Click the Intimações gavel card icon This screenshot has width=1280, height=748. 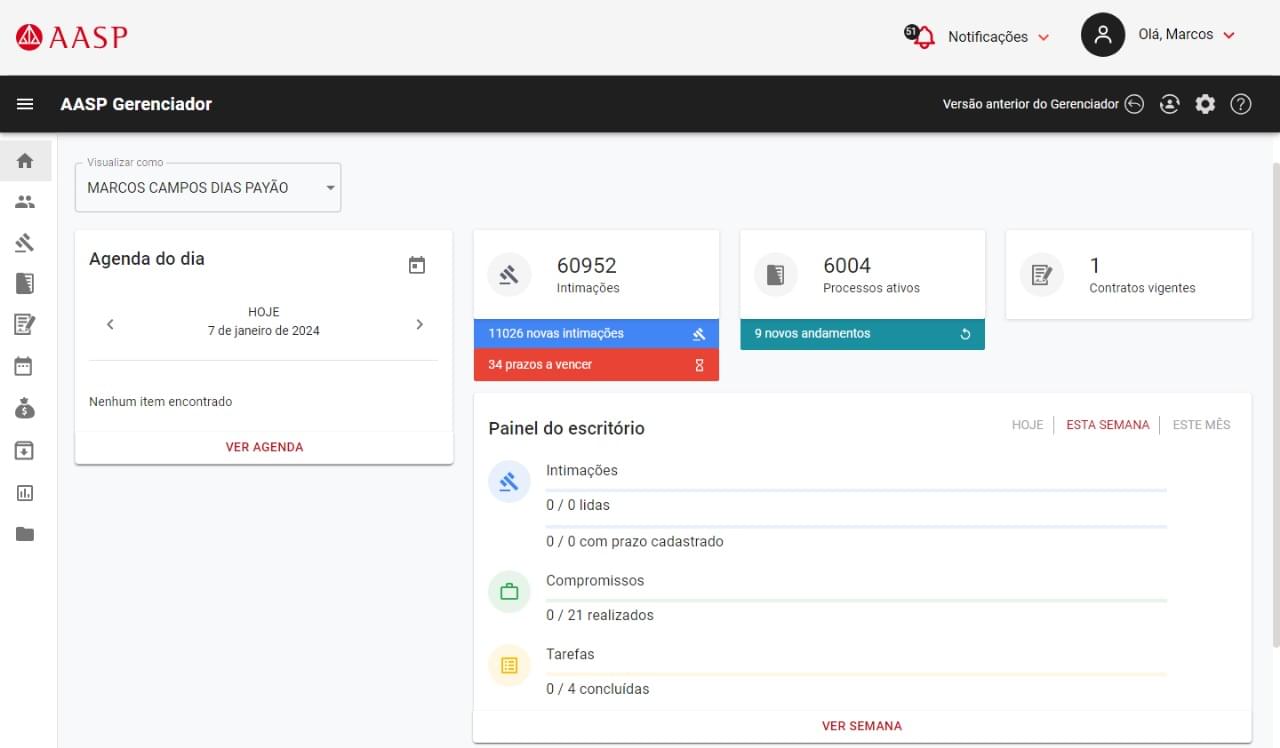point(509,275)
